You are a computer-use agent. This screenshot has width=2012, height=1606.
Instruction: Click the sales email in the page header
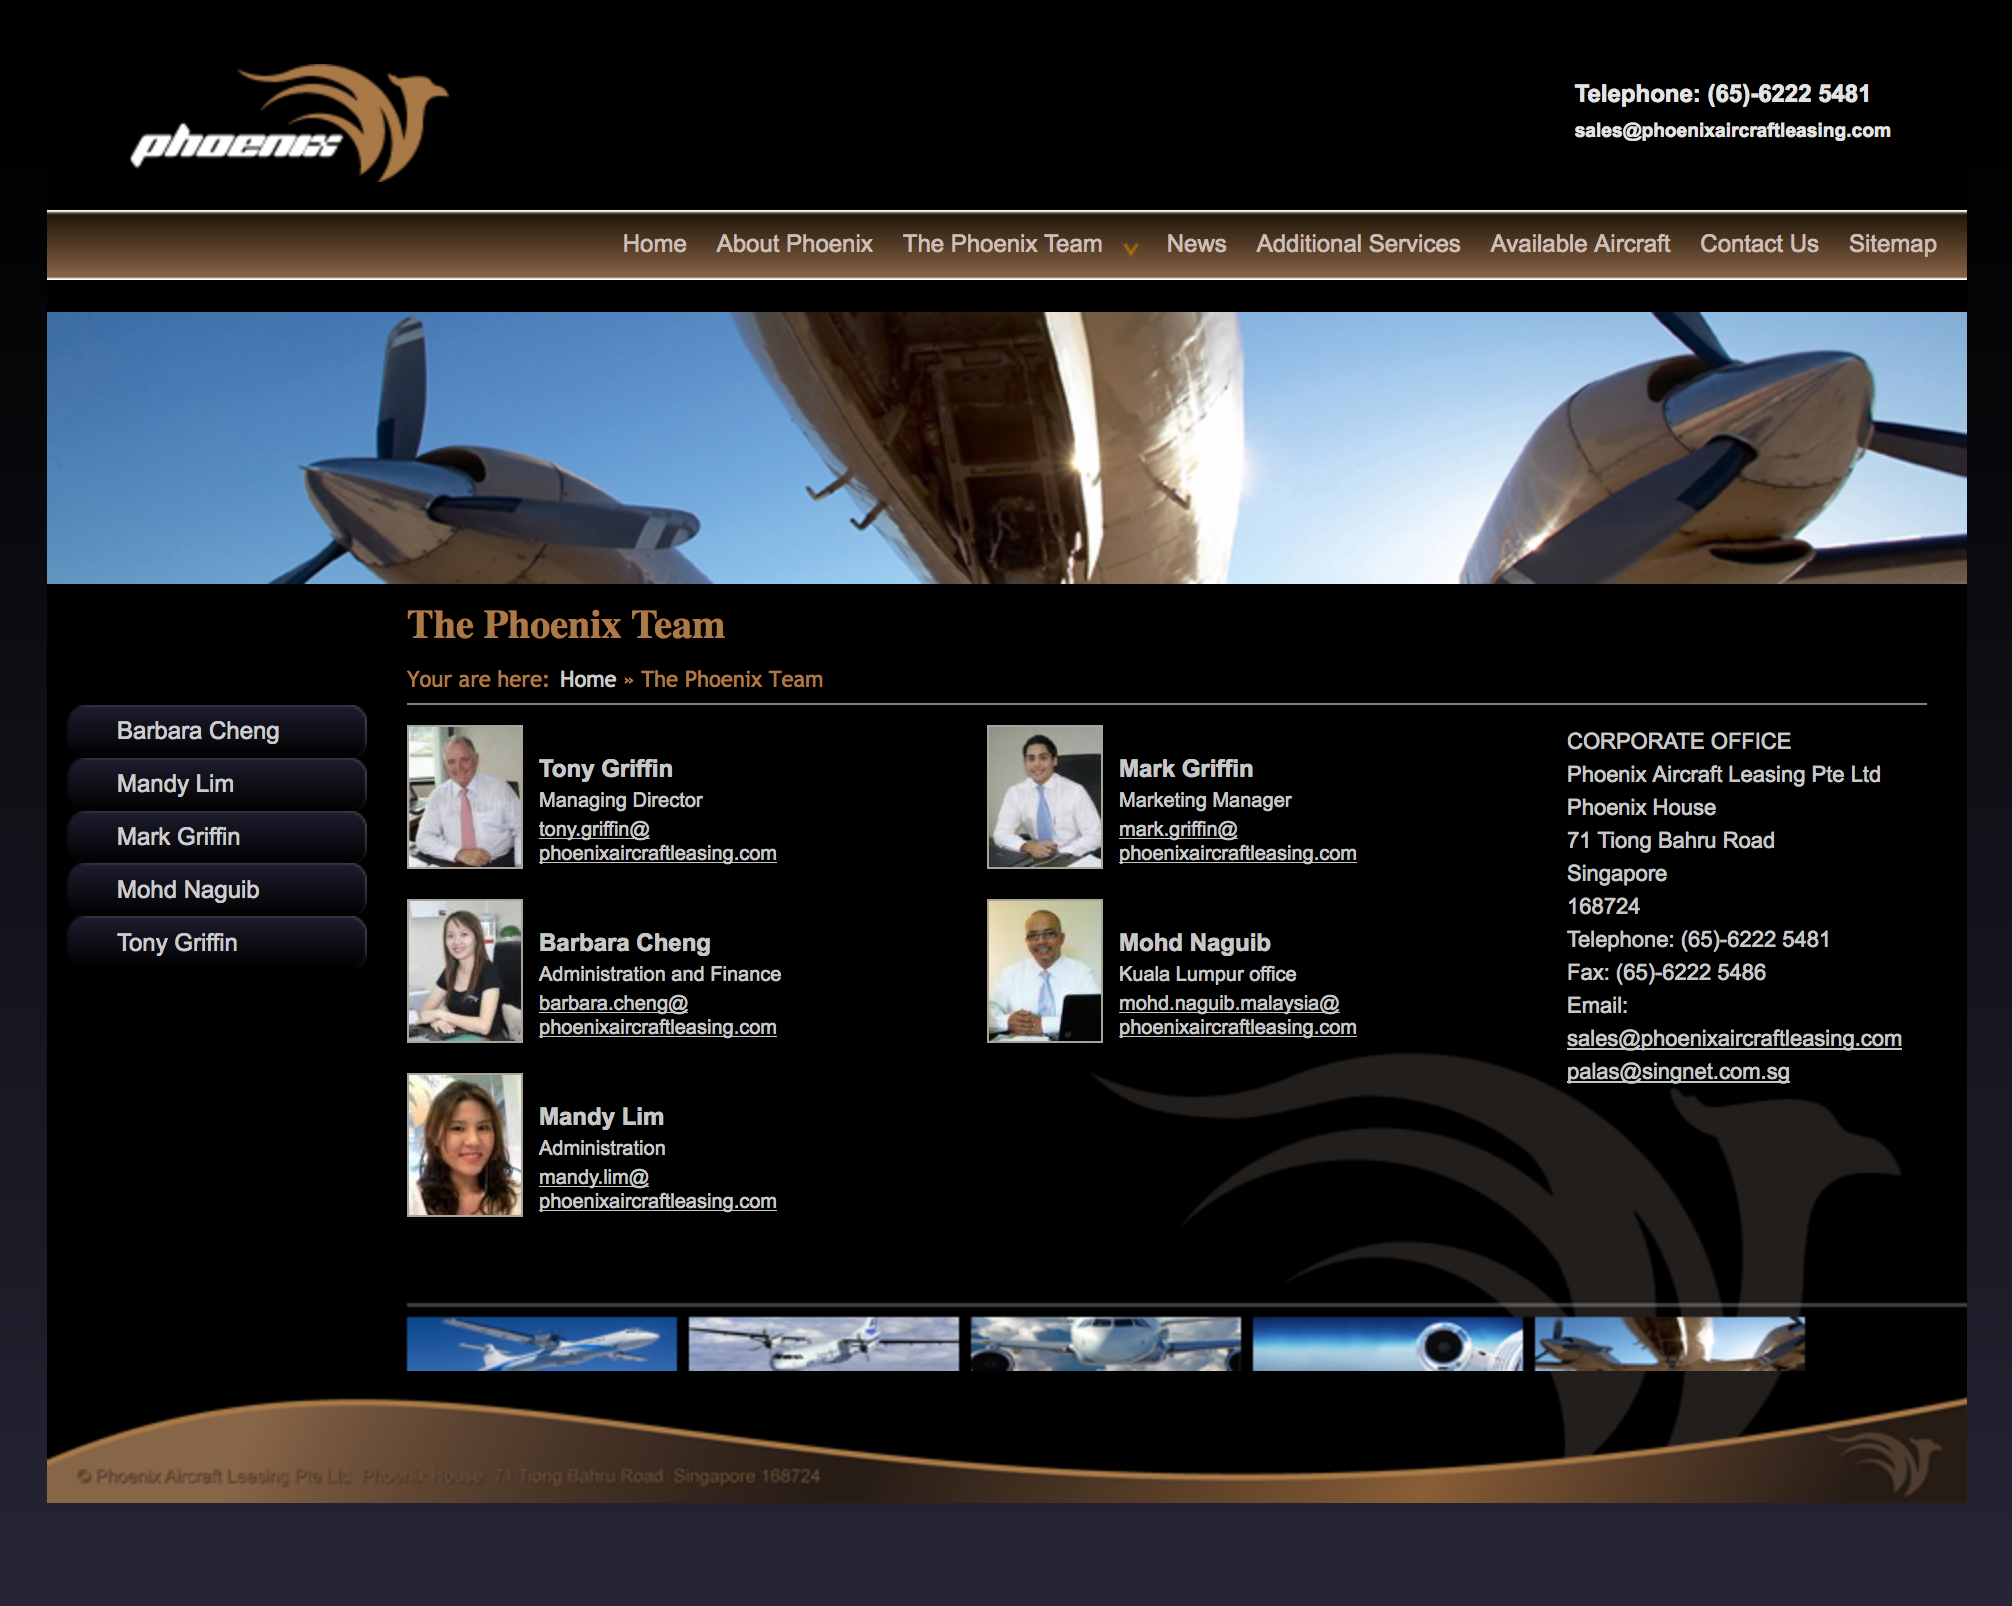(x=1731, y=131)
